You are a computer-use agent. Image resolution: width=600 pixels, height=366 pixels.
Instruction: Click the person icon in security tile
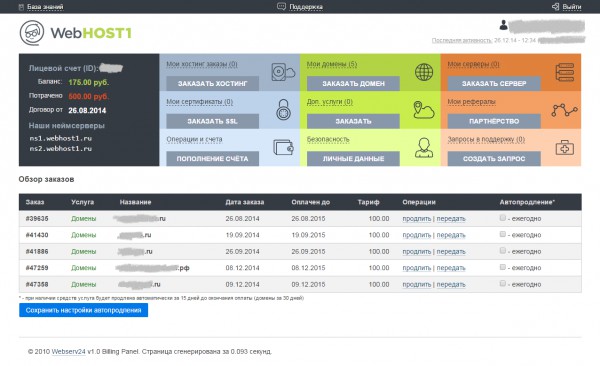pos(424,148)
